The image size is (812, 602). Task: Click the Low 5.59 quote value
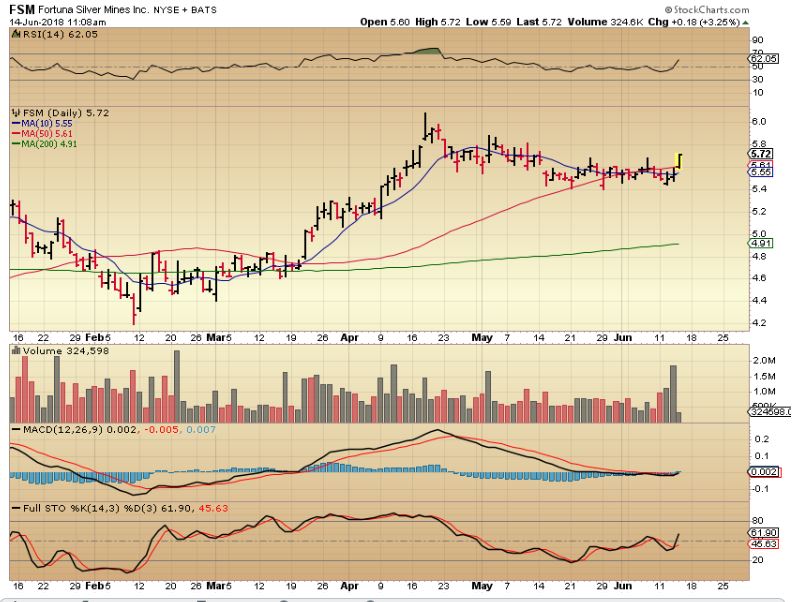(488, 22)
